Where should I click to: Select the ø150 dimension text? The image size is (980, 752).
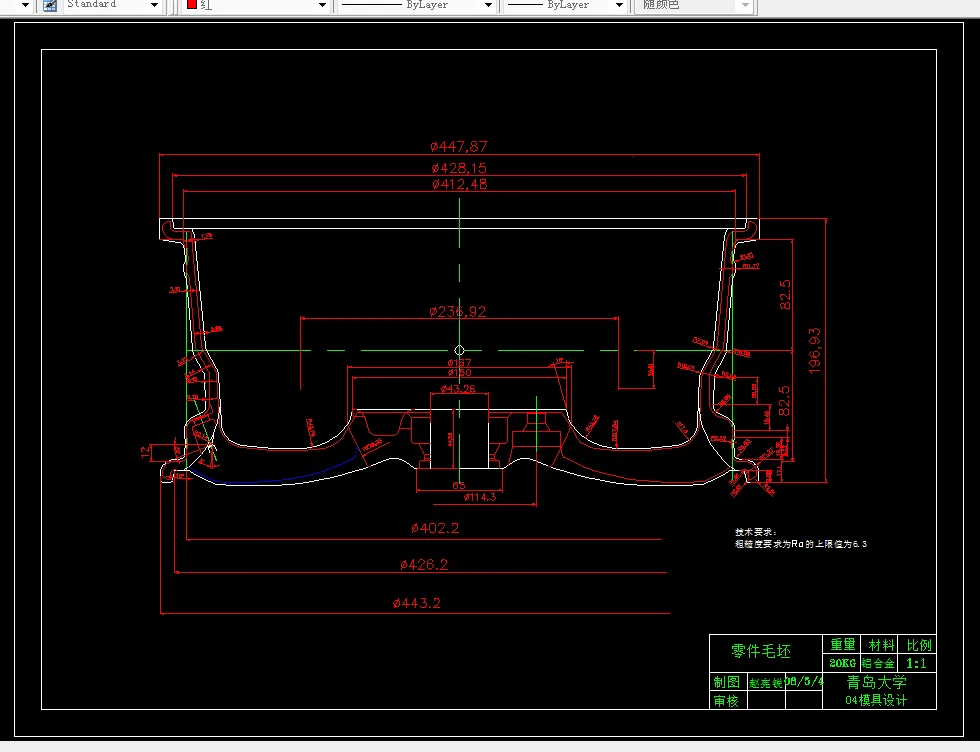[x=459, y=373]
